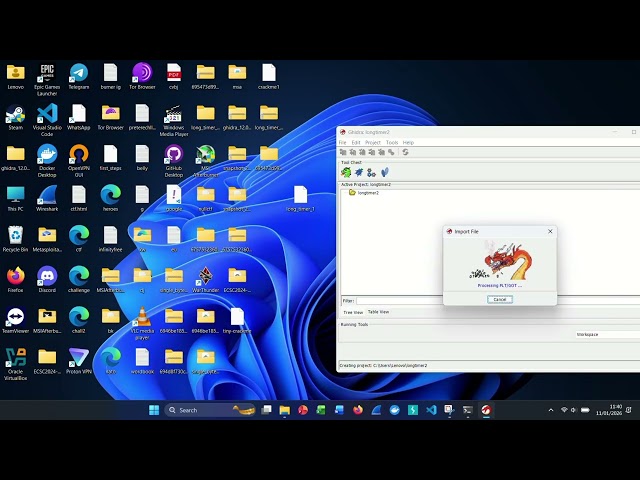
Task: Open Visual Studio Code from the taskbar
Action: (x=431, y=410)
